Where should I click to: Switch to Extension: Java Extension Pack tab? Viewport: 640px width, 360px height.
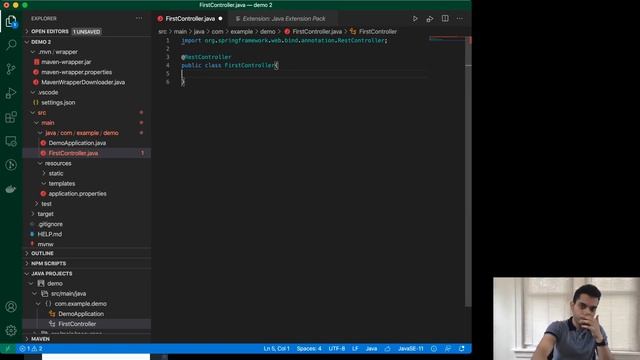[x=284, y=19]
